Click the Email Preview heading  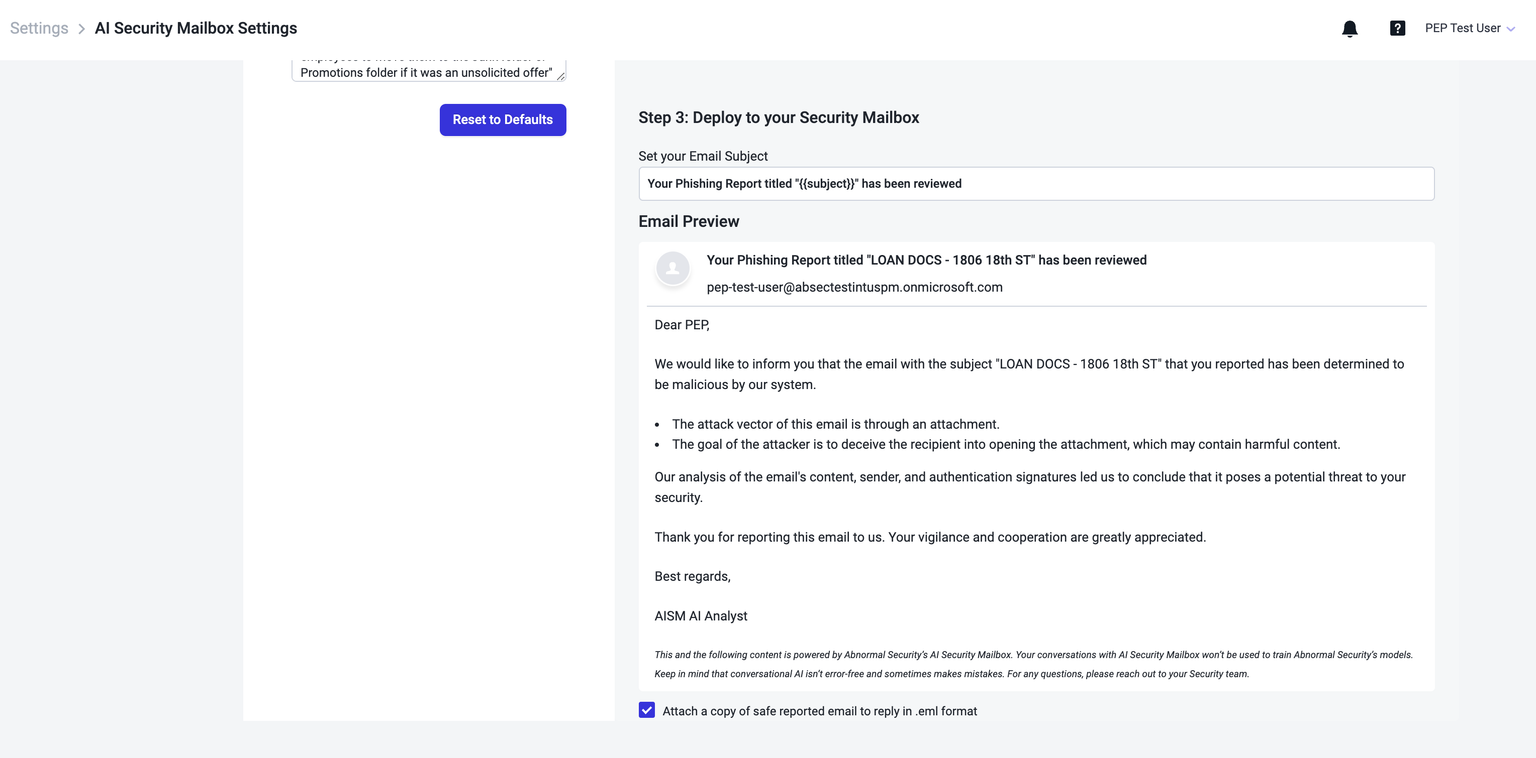pos(688,221)
